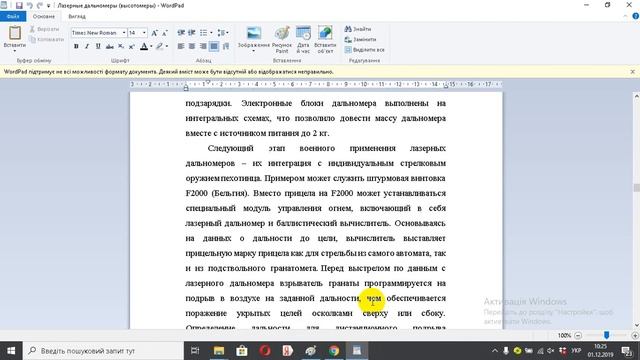Open the line spacing dropdown
This screenshot has width=640, height=360.
click(223, 33)
